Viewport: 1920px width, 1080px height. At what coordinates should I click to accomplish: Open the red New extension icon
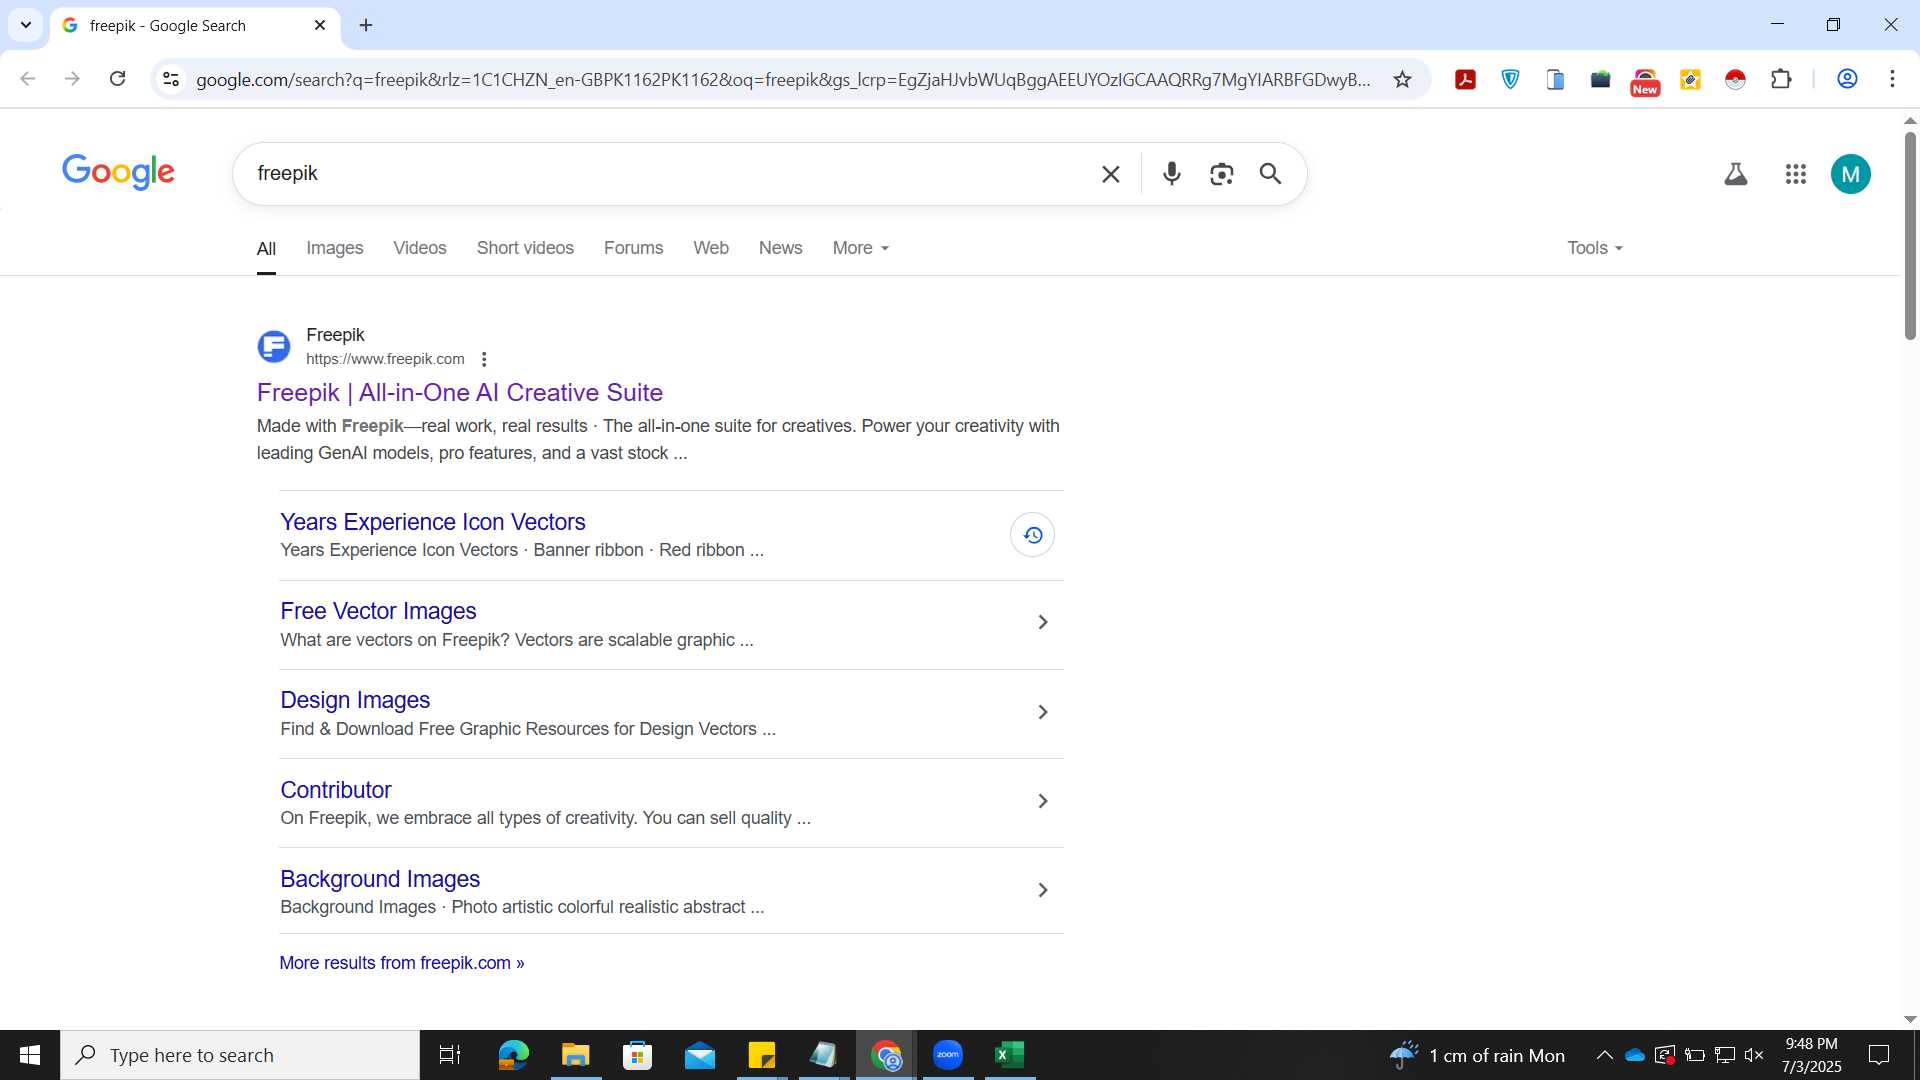click(1645, 81)
